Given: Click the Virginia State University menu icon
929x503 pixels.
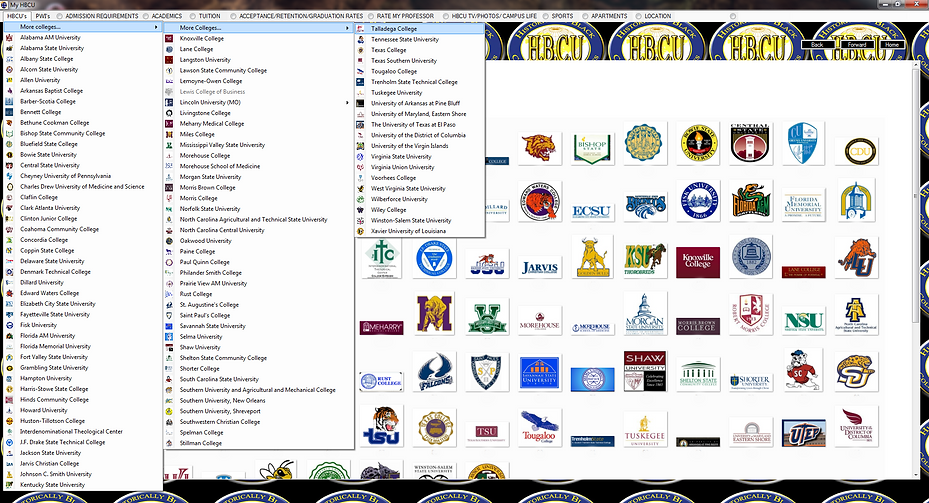Looking at the screenshot, I should pos(360,156).
